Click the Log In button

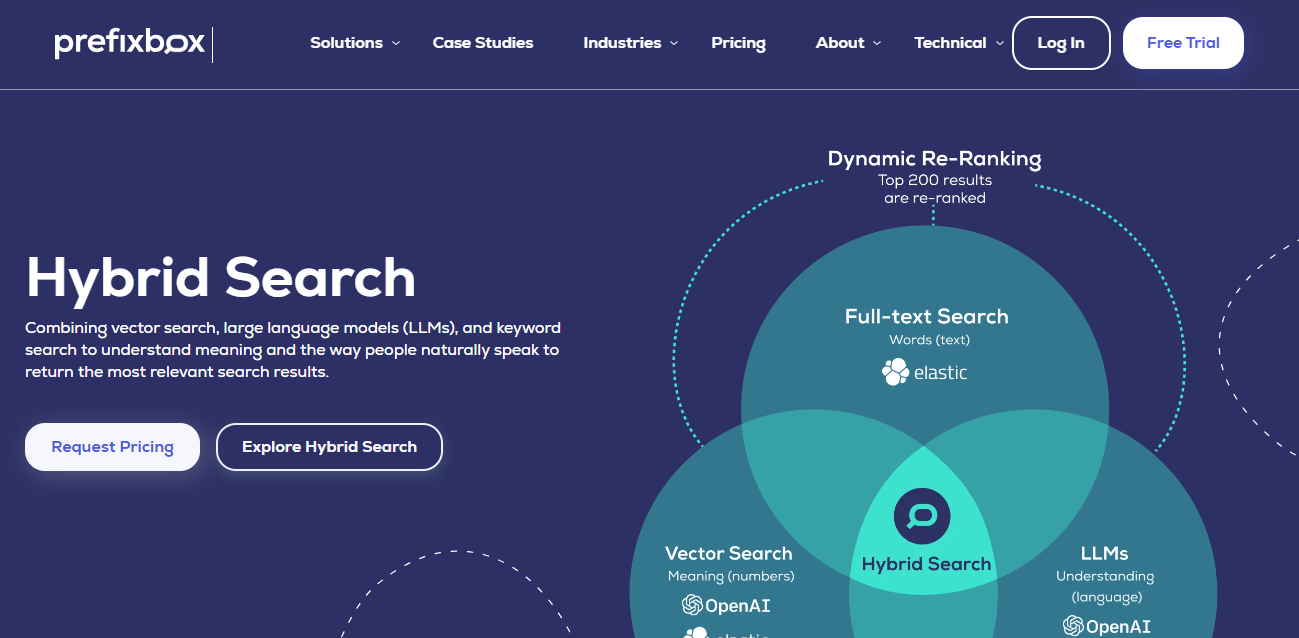click(1061, 43)
